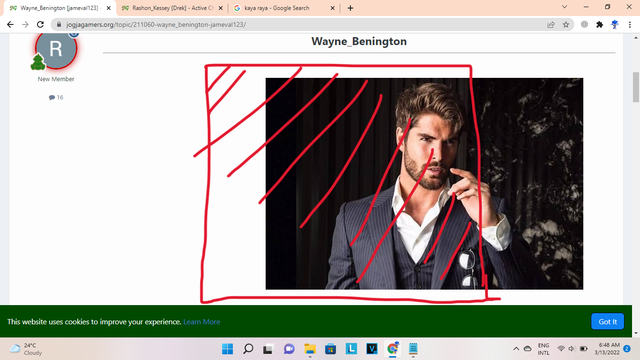This screenshot has width=640, height=360.
Task: Click the OneDrive cloud tray icon
Action: pyautogui.click(x=527, y=349)
